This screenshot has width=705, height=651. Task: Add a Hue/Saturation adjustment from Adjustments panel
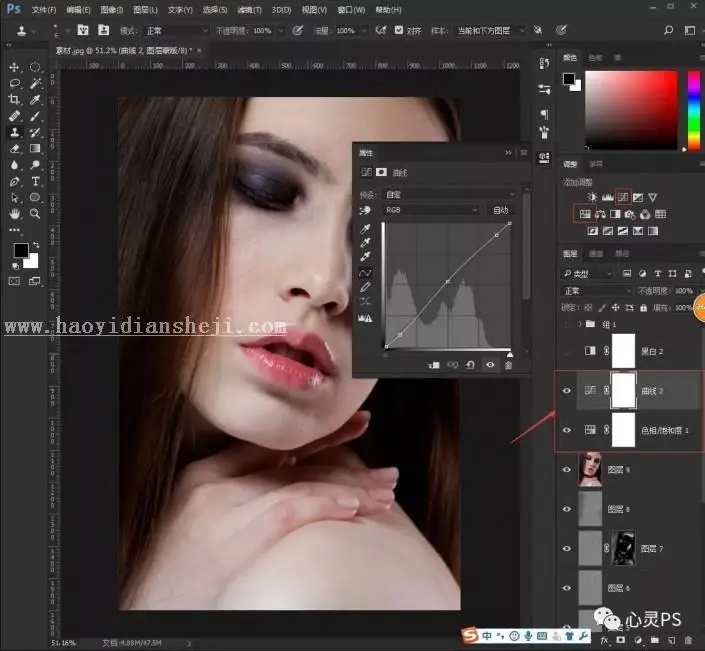[x=585, y=214]
